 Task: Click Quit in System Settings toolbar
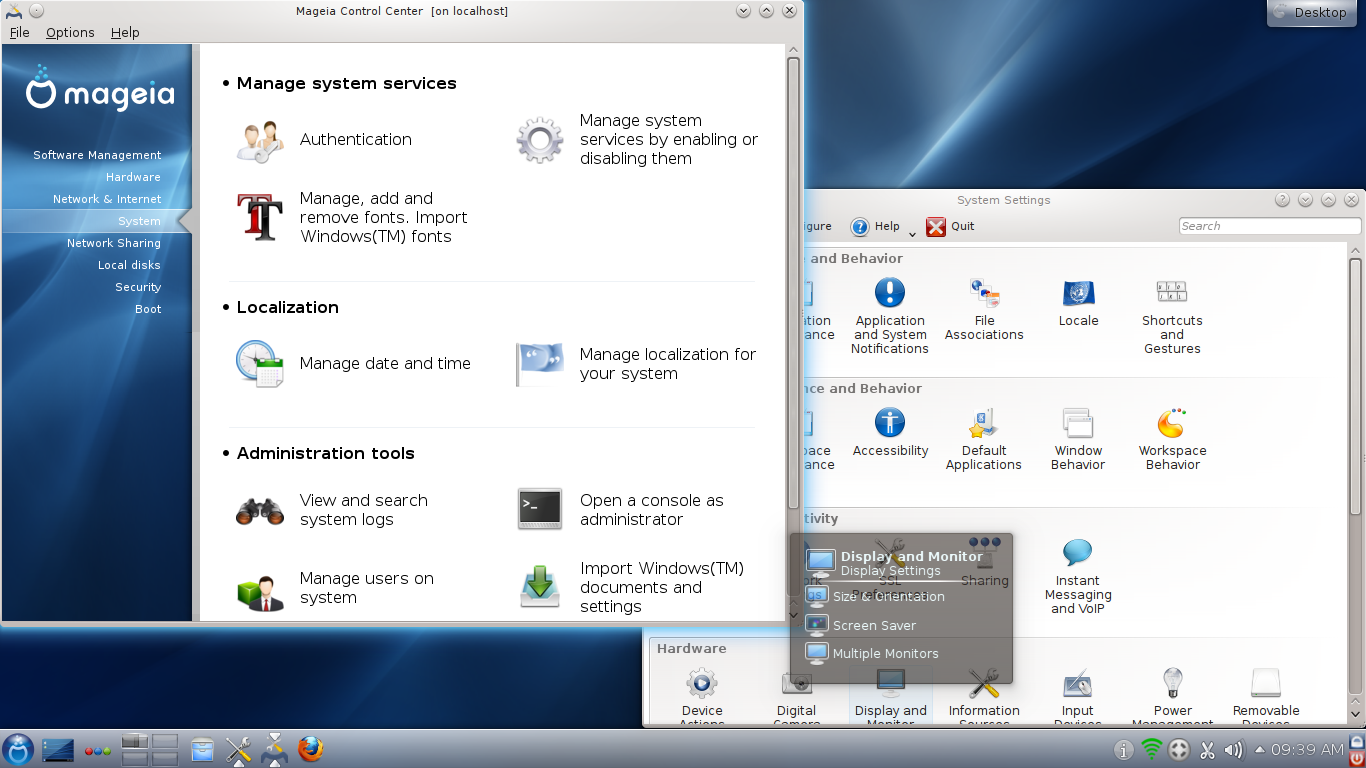coord(950,227)
